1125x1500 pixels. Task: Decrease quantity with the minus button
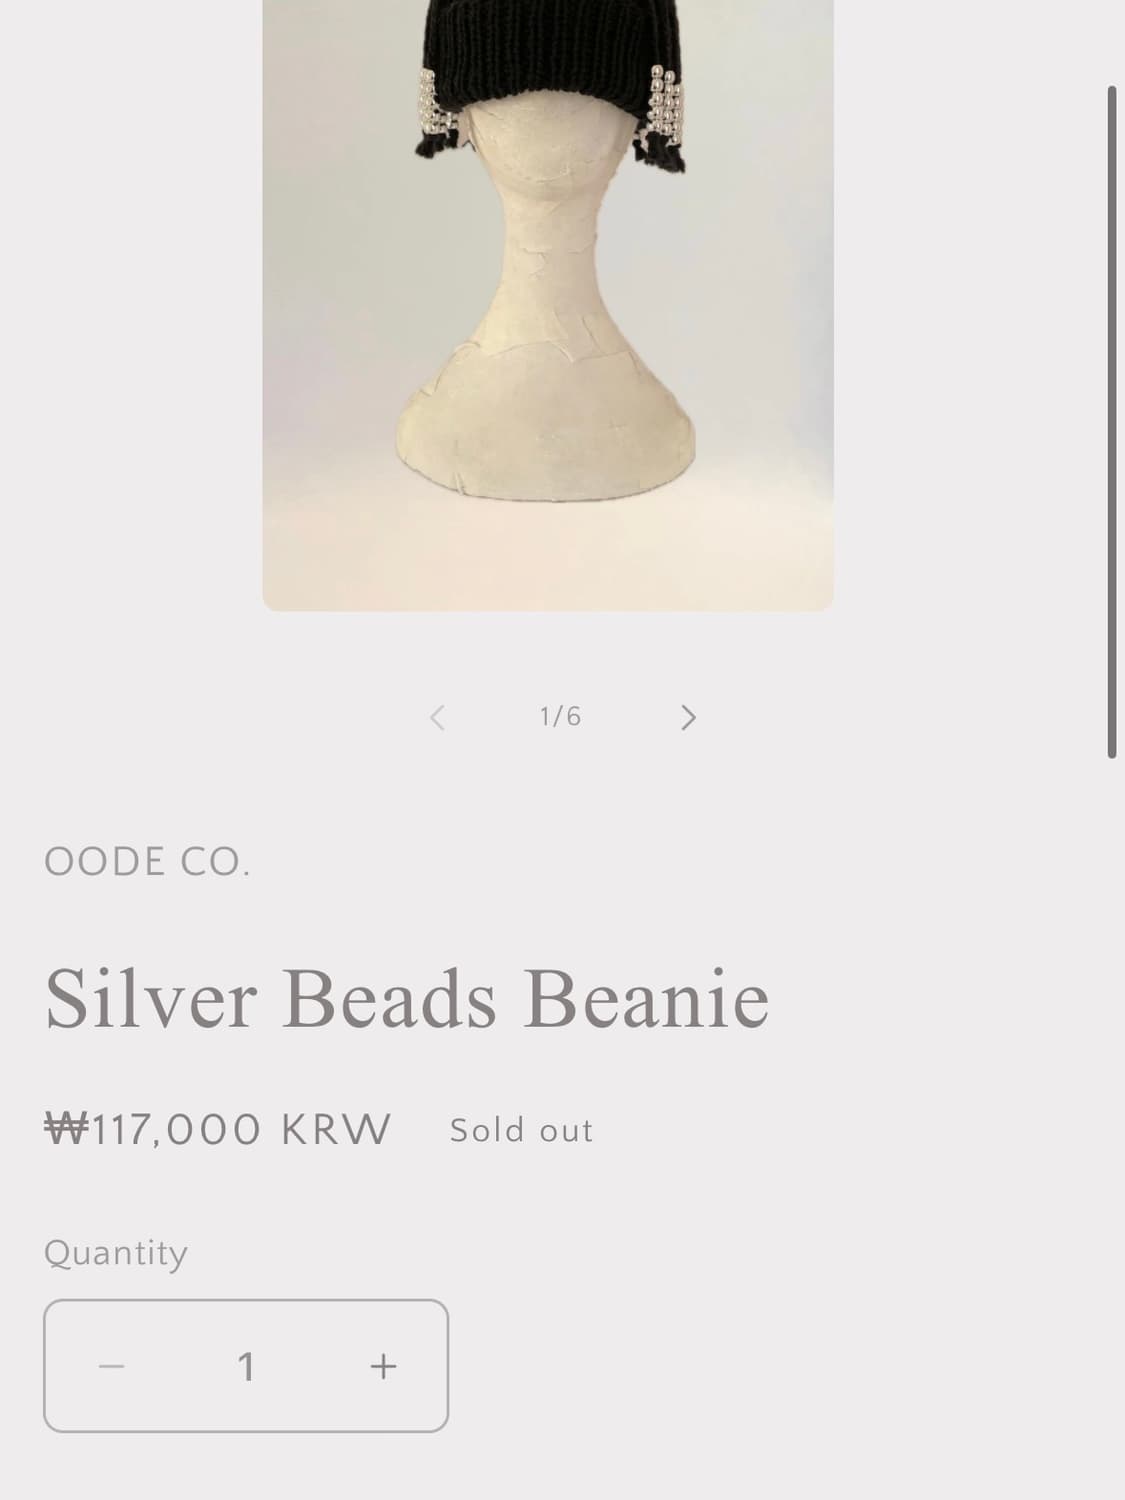(111, 1366)
